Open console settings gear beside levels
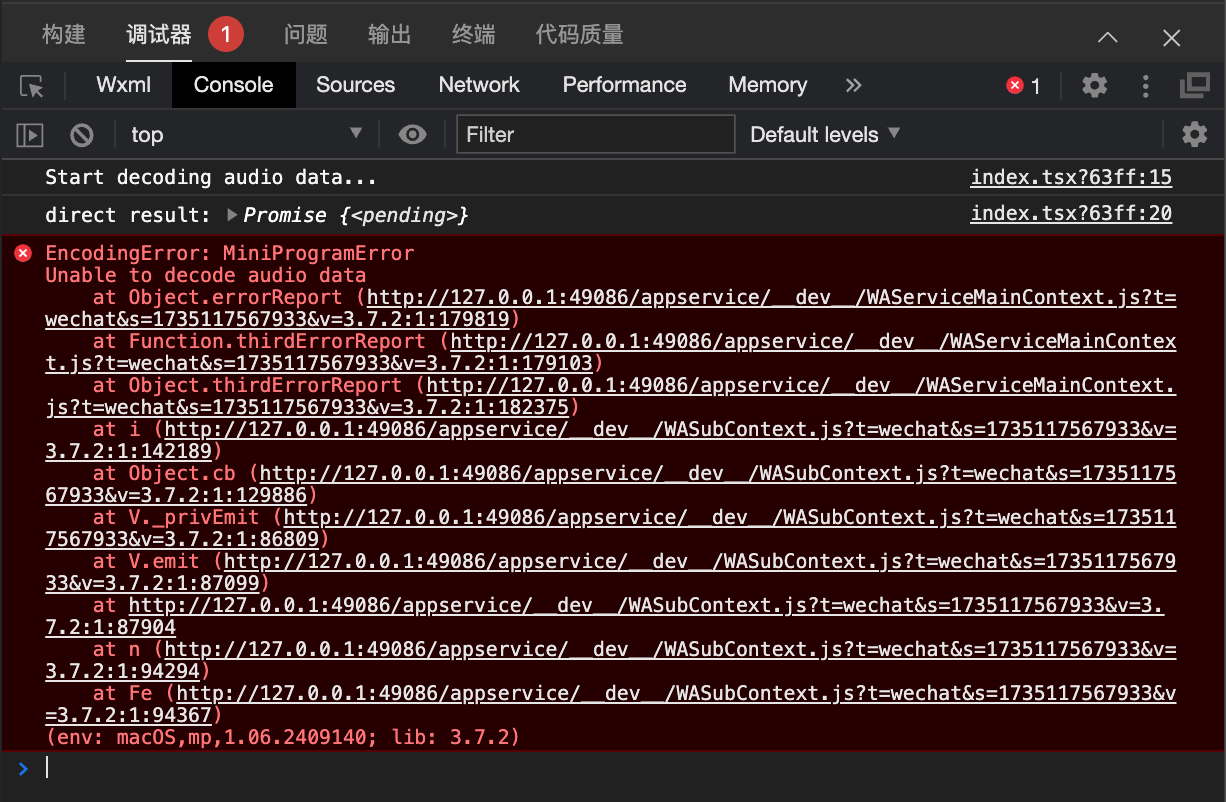 coord(1195,135)
